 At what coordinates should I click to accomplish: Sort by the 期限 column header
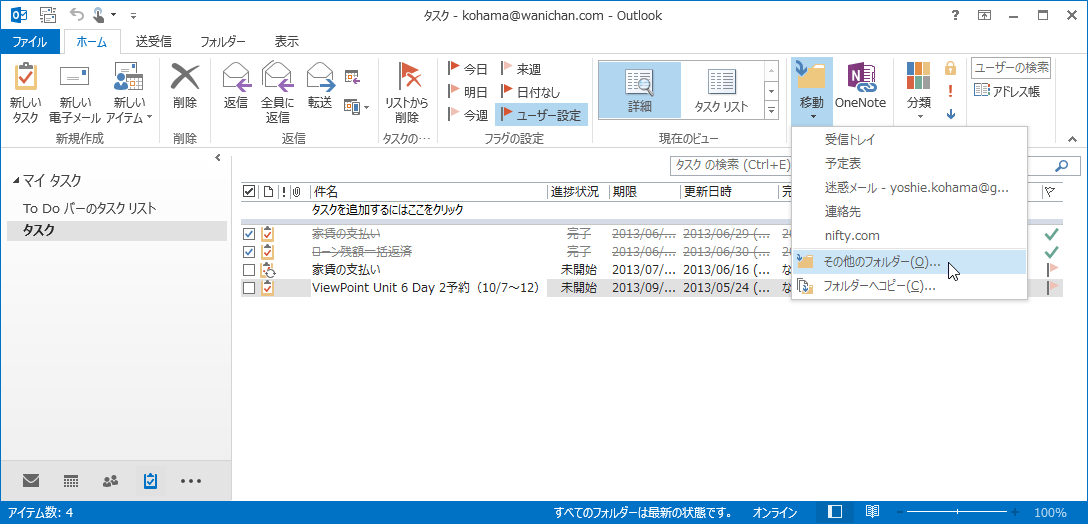tap(644, 192)
